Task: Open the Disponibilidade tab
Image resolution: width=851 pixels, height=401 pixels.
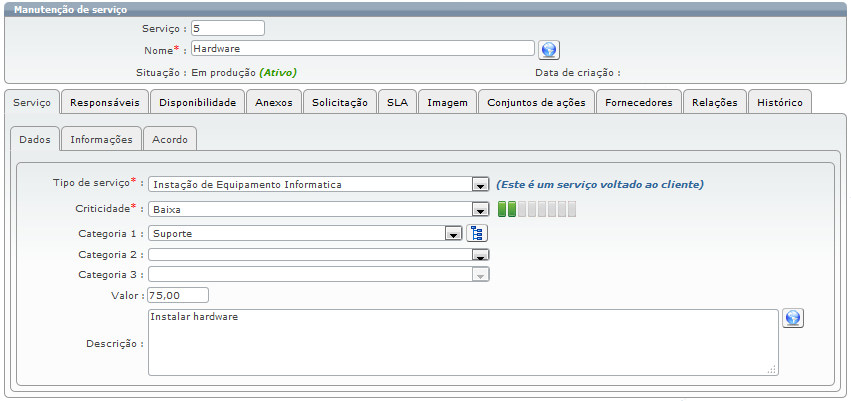Action: coord(197,102)
